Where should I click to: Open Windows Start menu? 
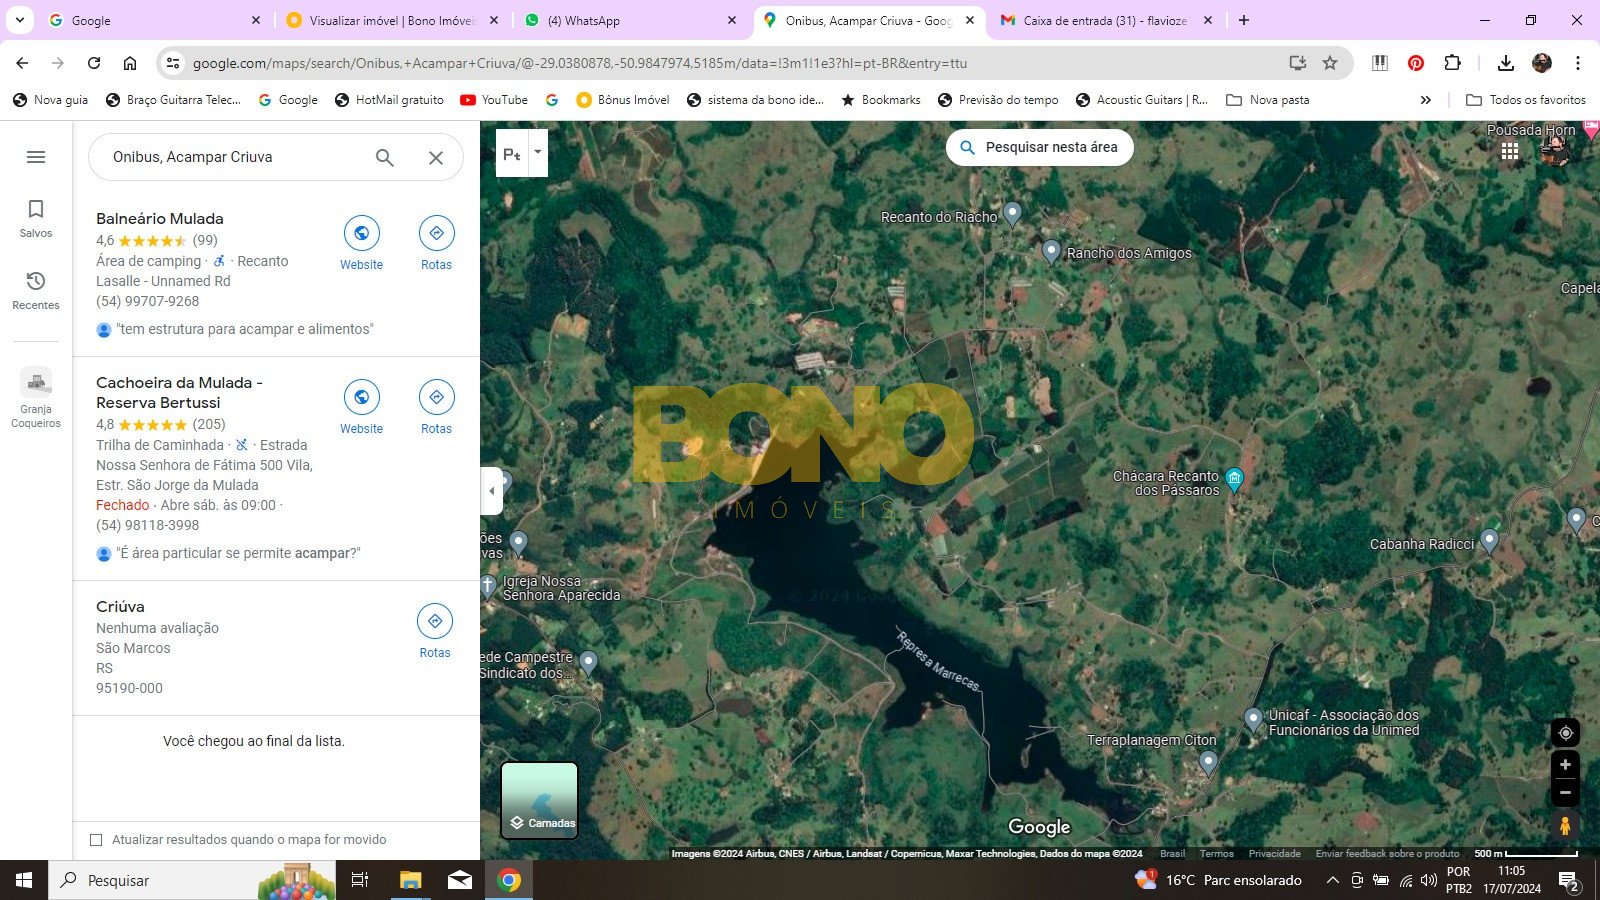point(24,880)
